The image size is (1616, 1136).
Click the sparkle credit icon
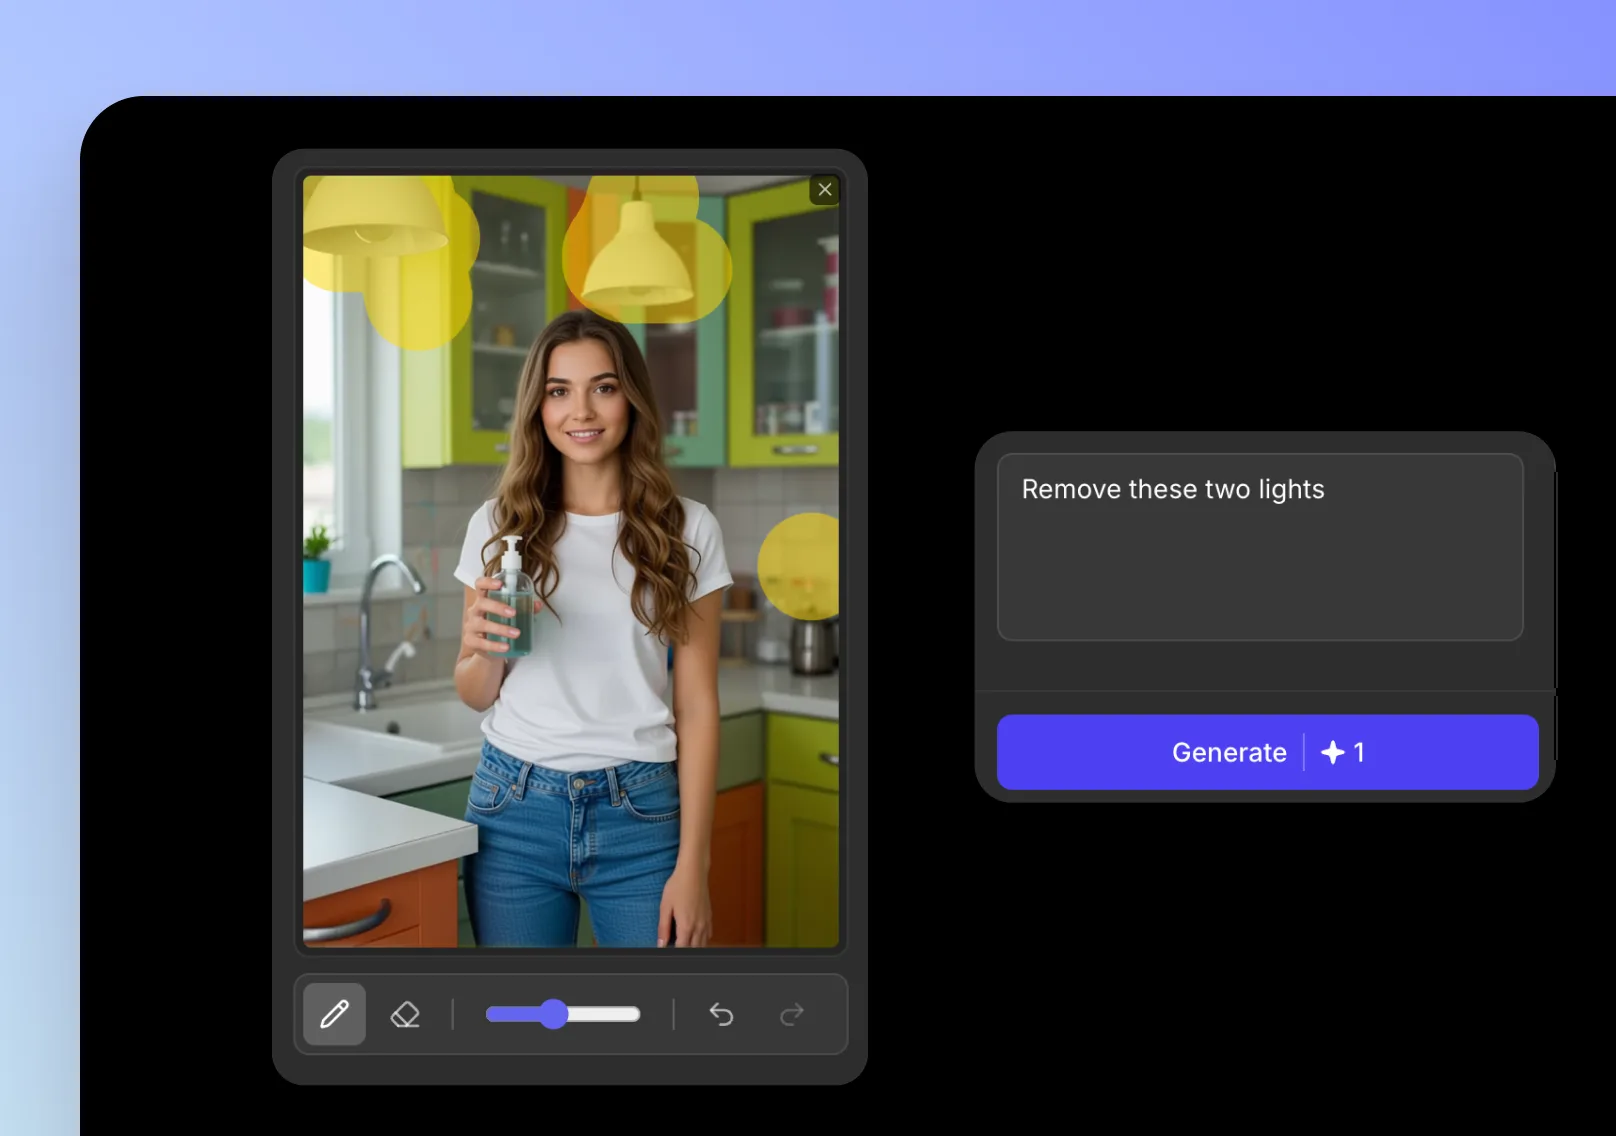(x=1332, y=752)
